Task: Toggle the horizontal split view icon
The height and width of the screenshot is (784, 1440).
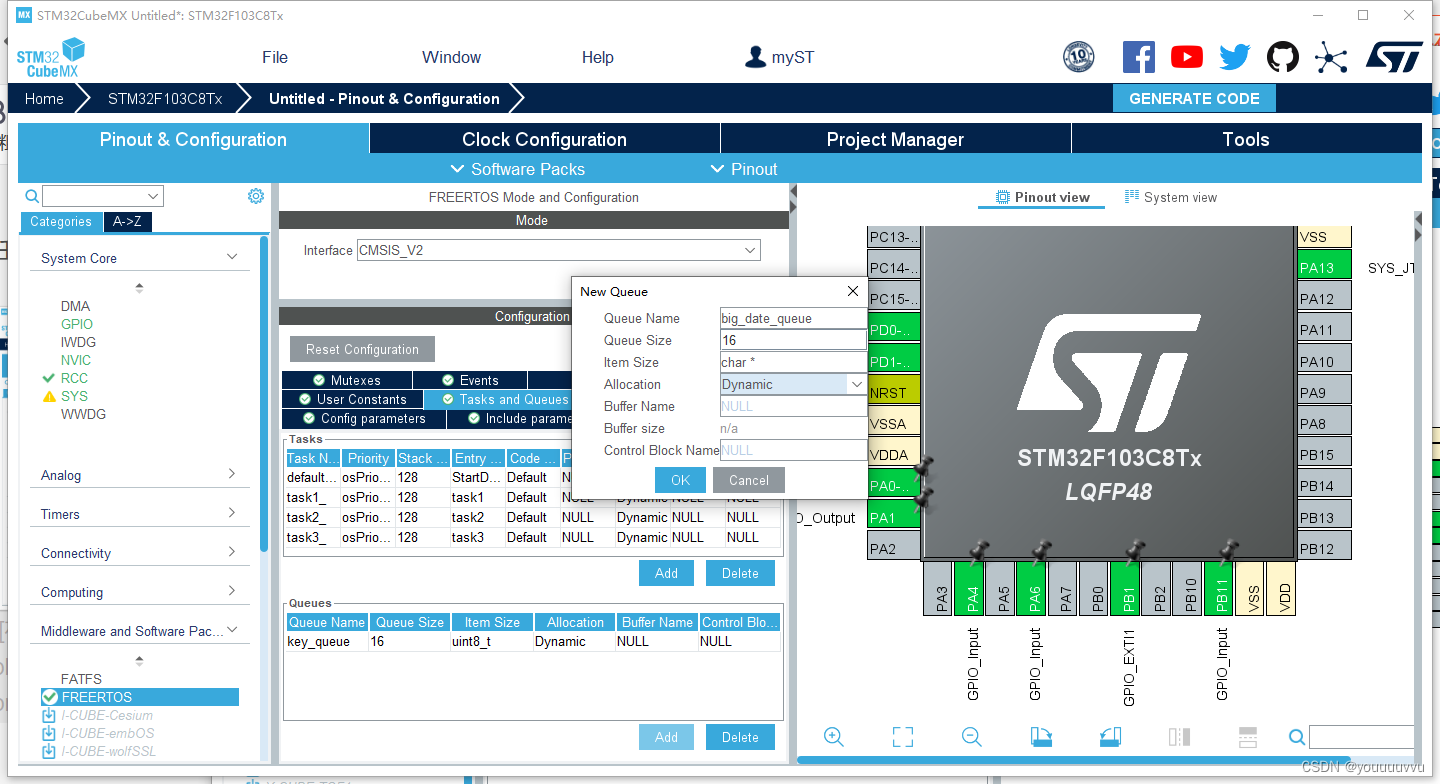Action: tap(1248, 737)
